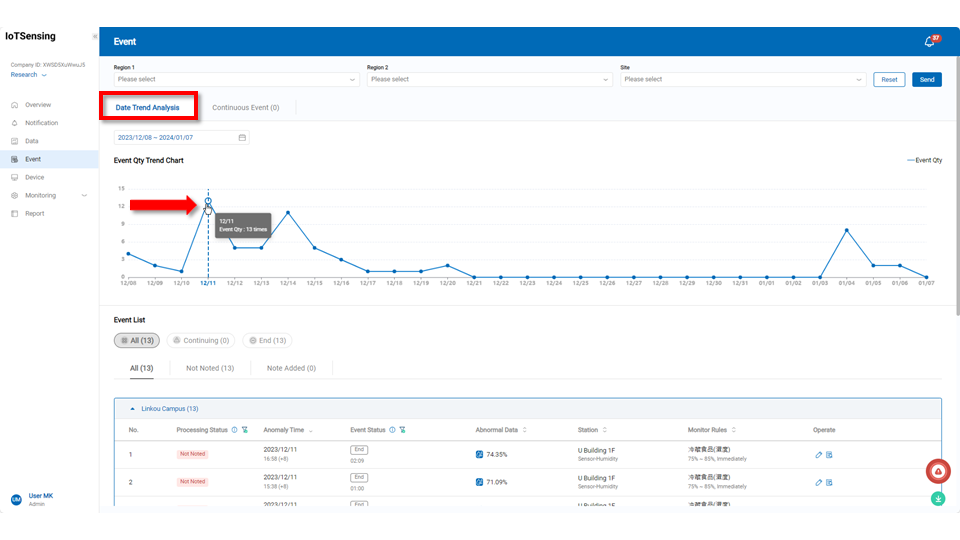Open the notification bell in header

coord(929,42)
